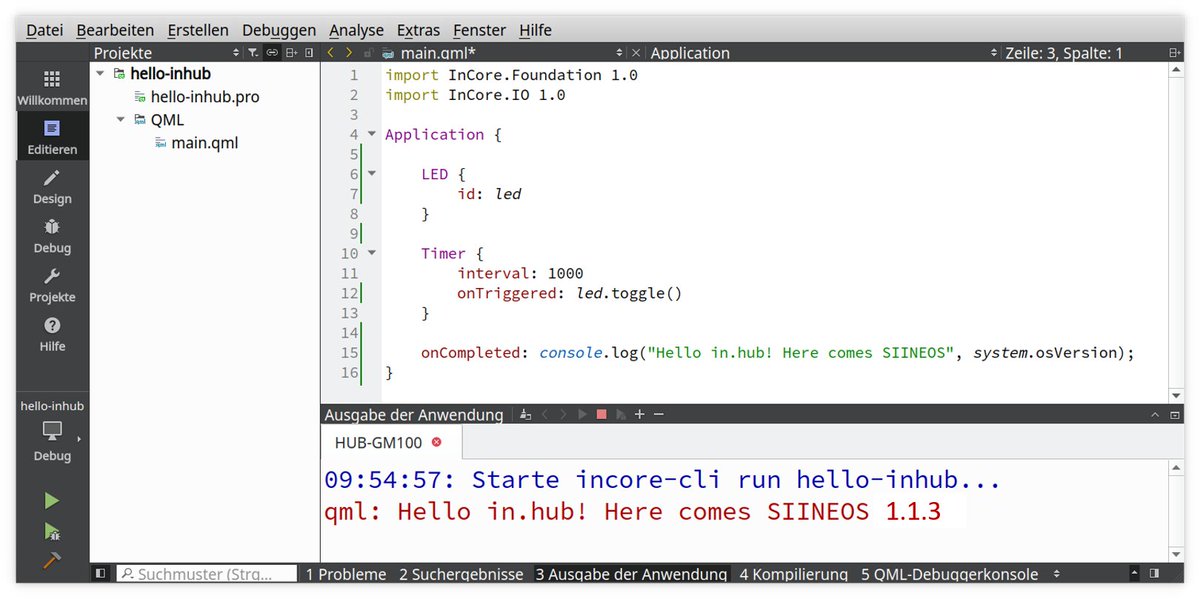
Task: Open Debug mode in sidebar
Action: [x=52, y=236]
